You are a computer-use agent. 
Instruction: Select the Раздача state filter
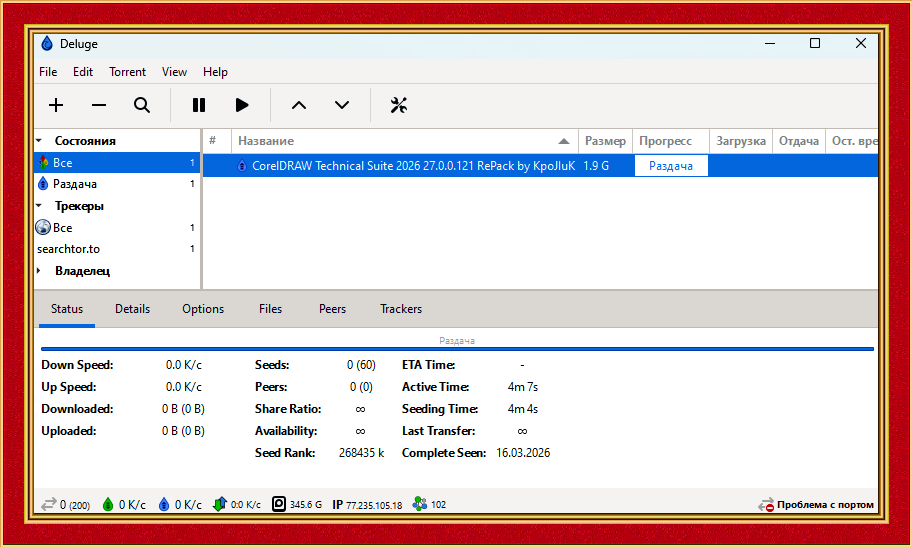click(x=117, y=184)
